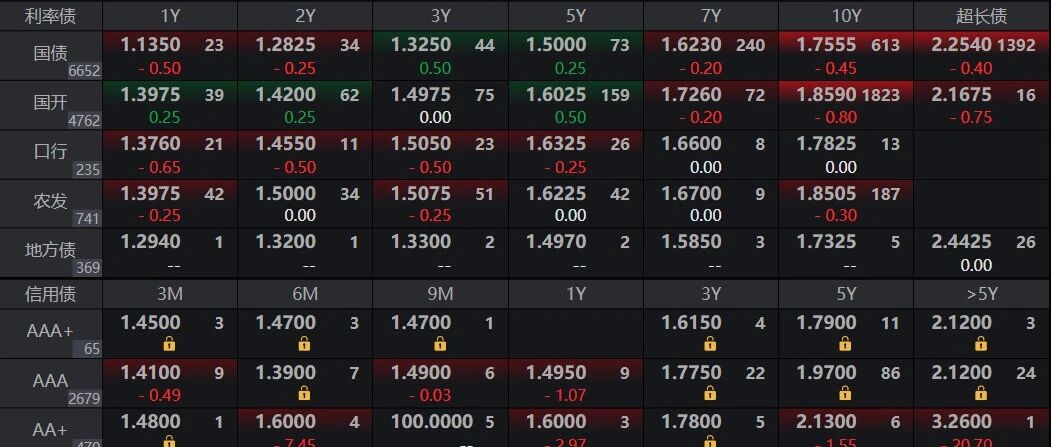1051x447 pixels.
Task: Click AAA+ 5Y yield 1.7900
Action: point(826,322)
